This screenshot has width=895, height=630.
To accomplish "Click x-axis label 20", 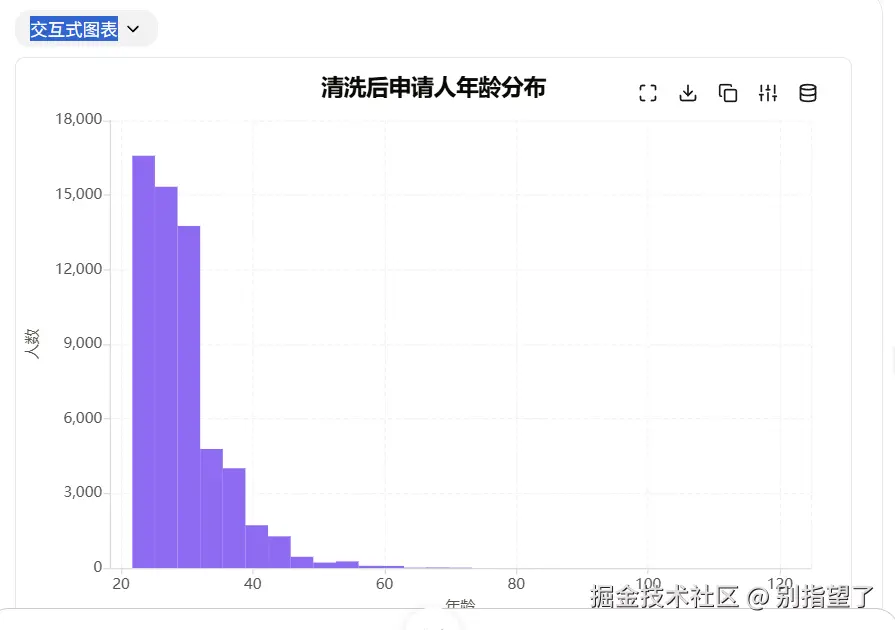I will point(121,584).
